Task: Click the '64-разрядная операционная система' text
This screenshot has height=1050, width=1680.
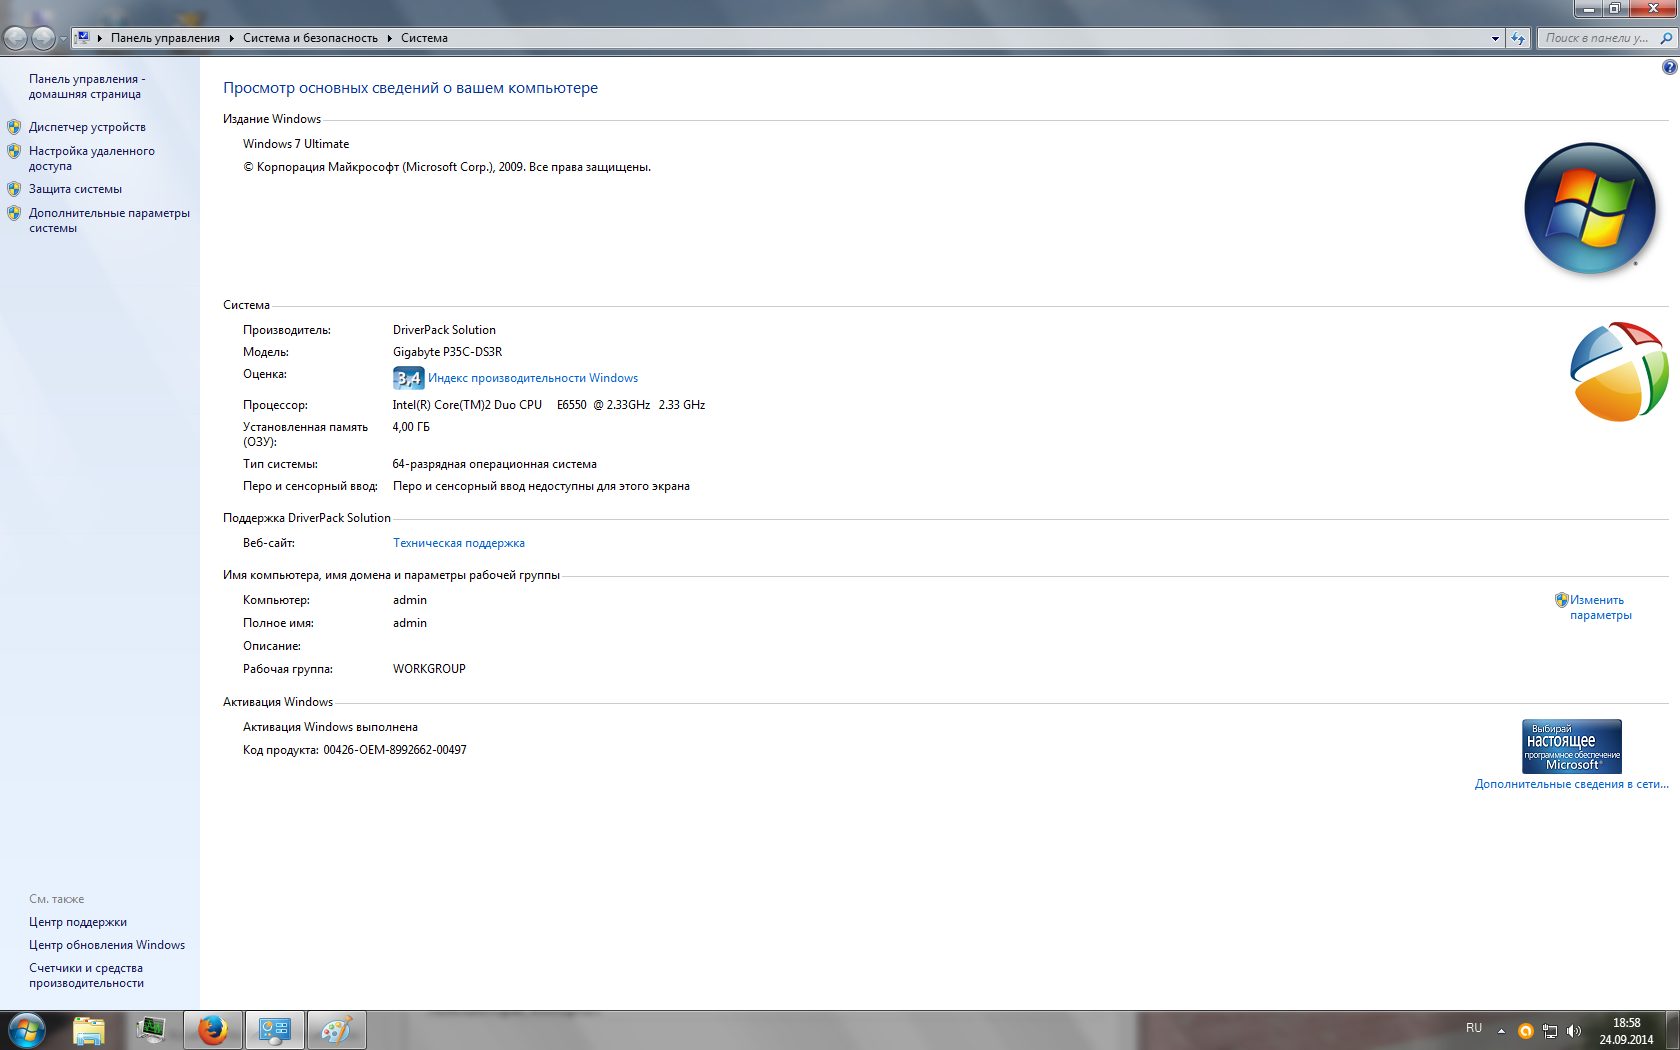Action: point(495,464)
